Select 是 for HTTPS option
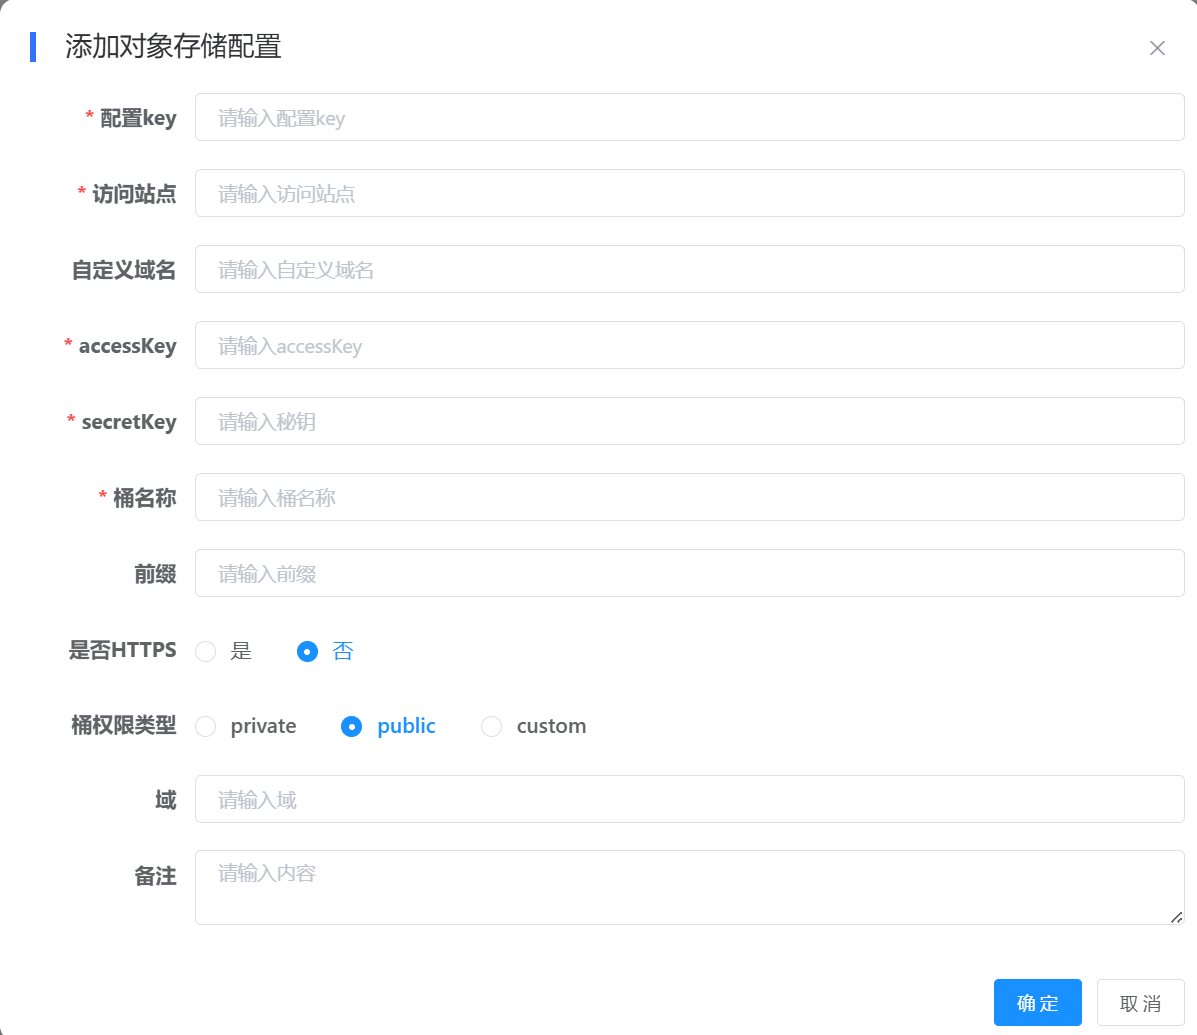 206,652
